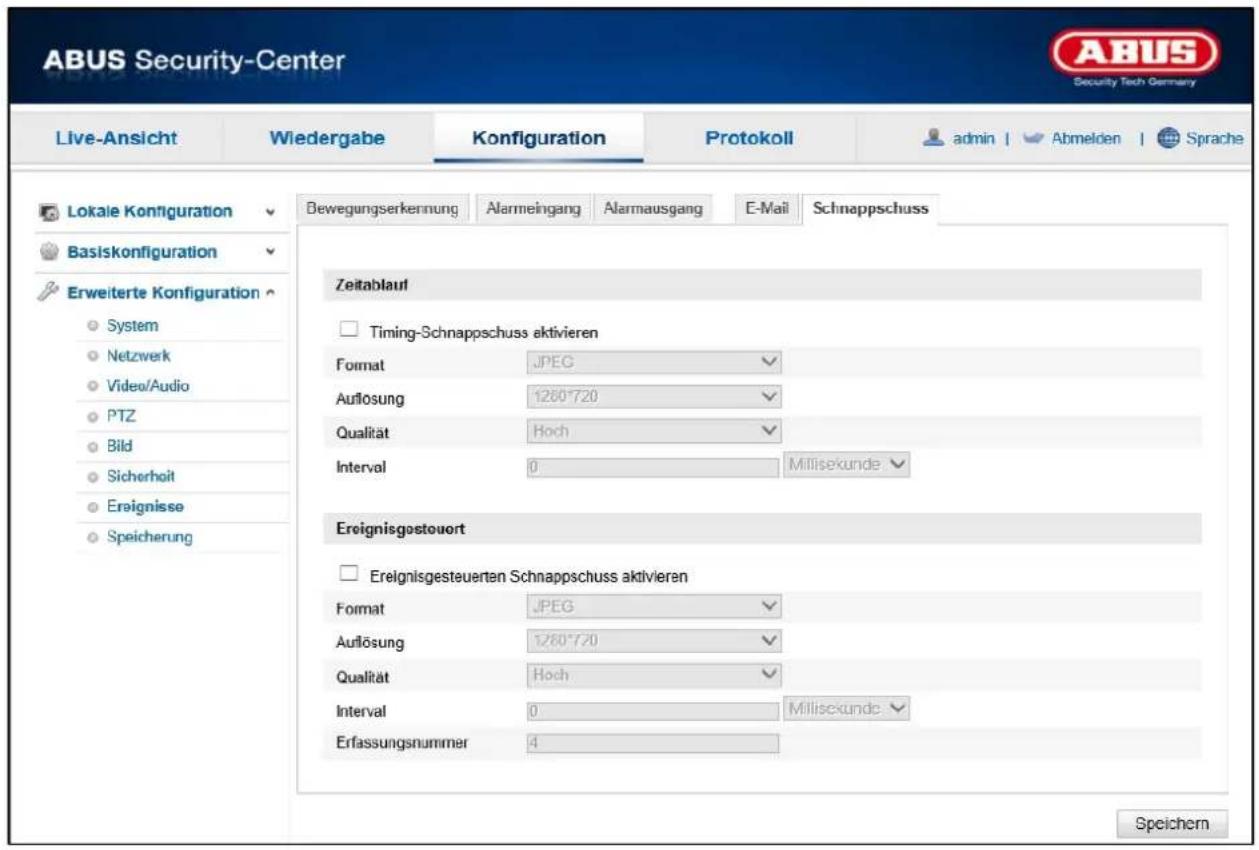Open the Alarmausgang tab
Screen dimensions: 1259x850
tap(653, 208)
